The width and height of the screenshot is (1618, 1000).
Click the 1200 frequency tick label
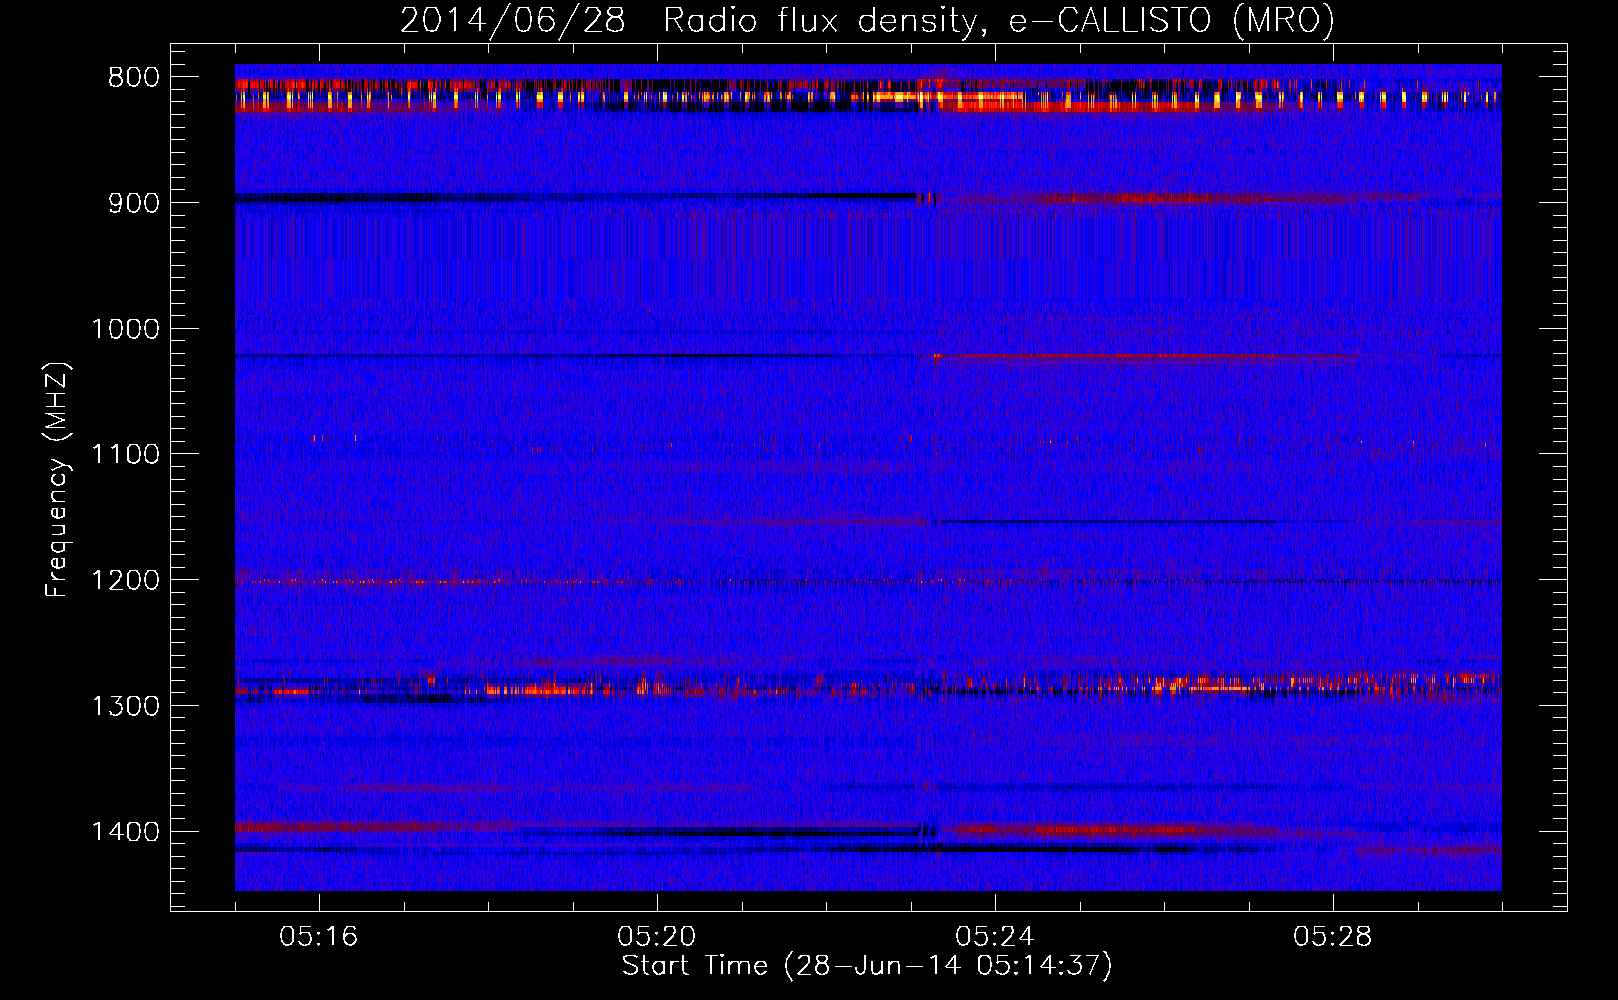click(126, 581)
